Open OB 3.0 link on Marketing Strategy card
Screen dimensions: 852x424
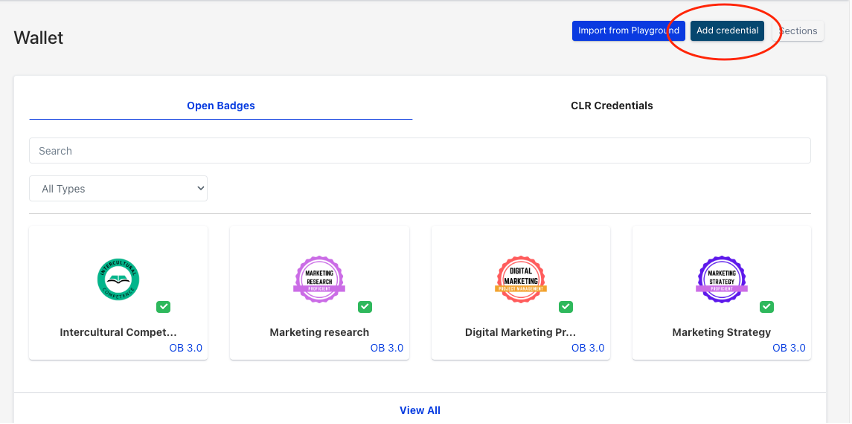tap(789, 348)
